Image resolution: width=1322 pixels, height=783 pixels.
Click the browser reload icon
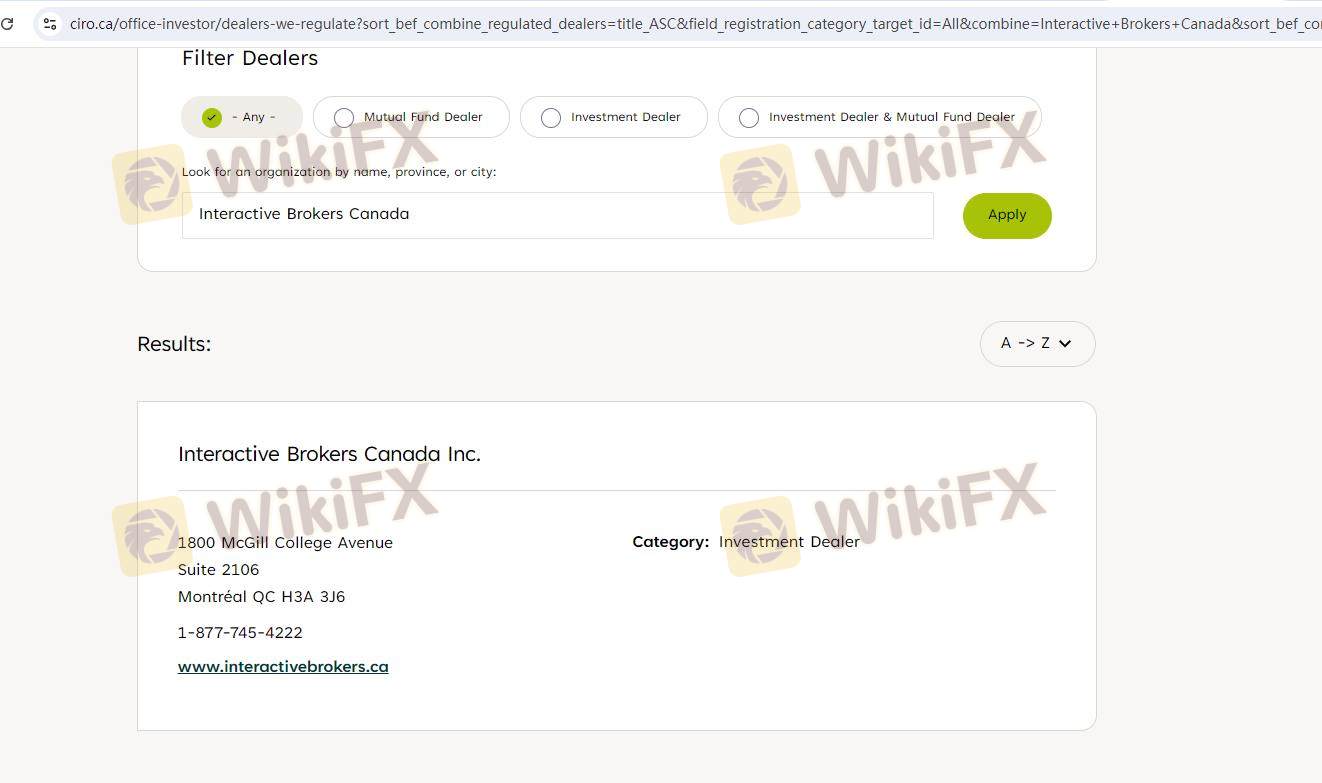pos(6,23)
